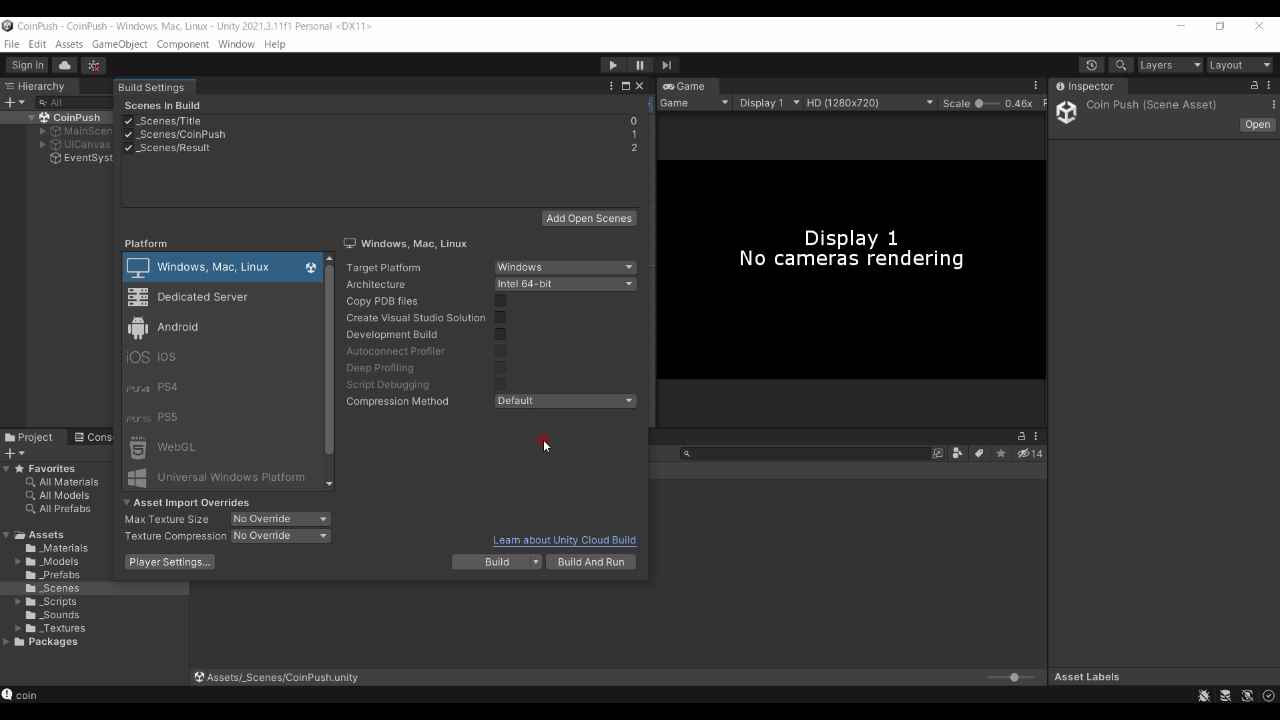
Task: Enable Development Build checkbox
Action: 500,334
